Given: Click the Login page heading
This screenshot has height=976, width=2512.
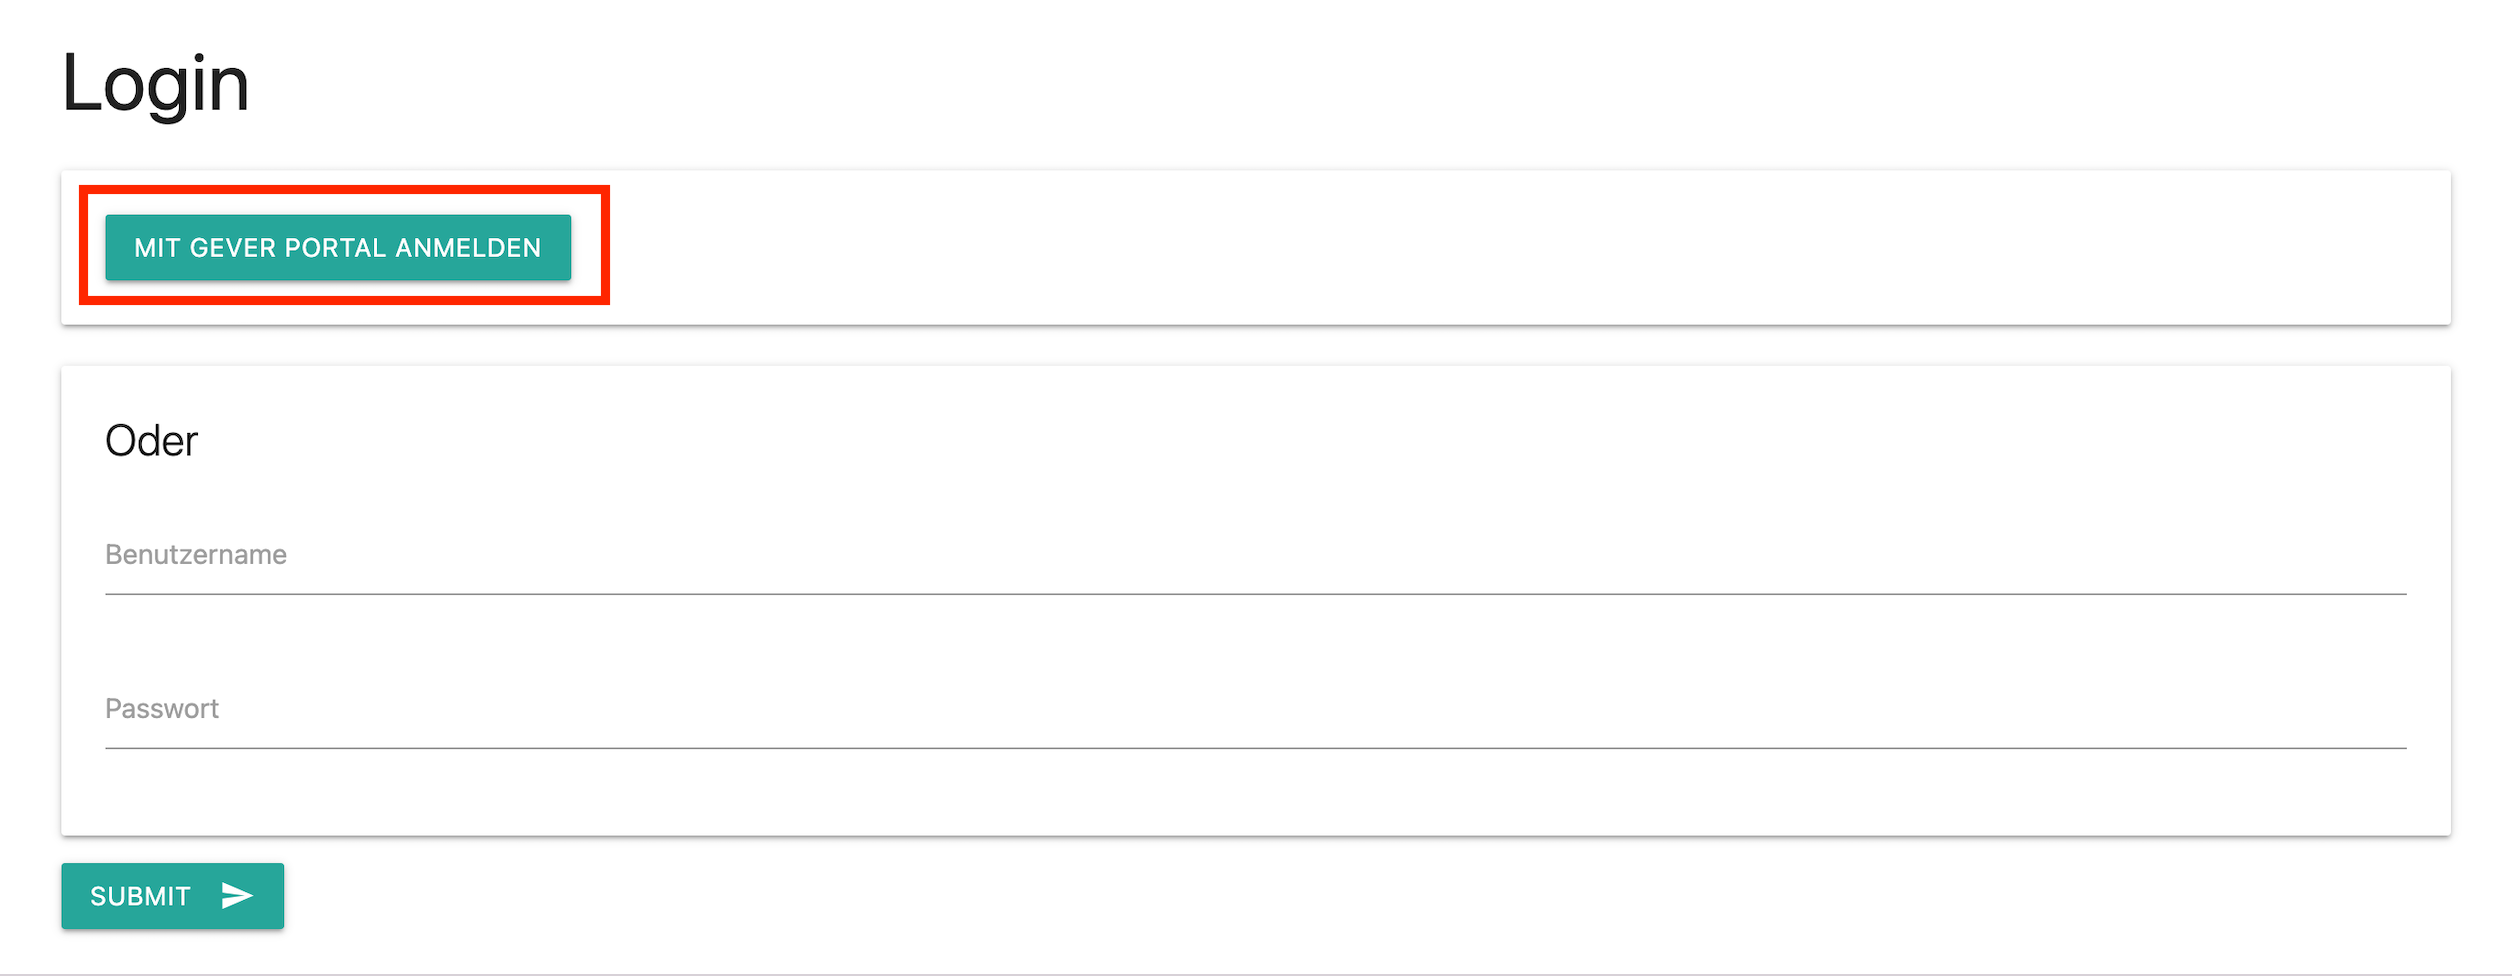Looking at the screenshot, I should coord(155,85).
